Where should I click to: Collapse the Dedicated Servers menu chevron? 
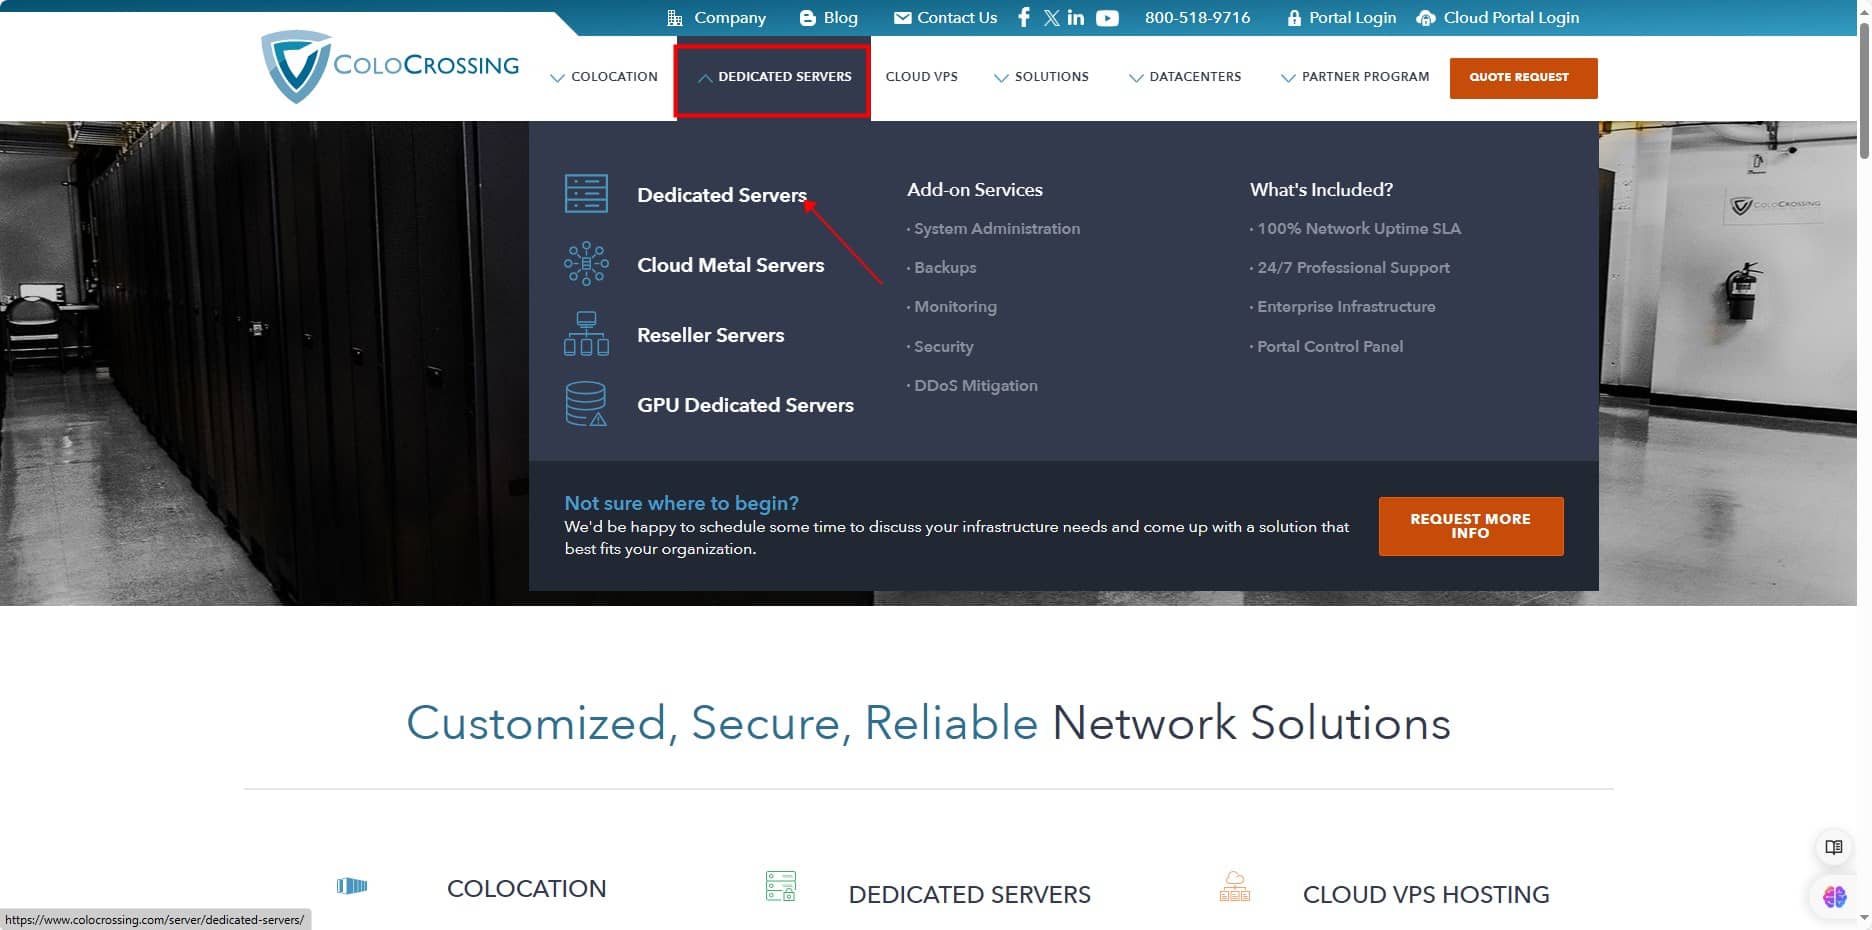(x=705, y=77)
